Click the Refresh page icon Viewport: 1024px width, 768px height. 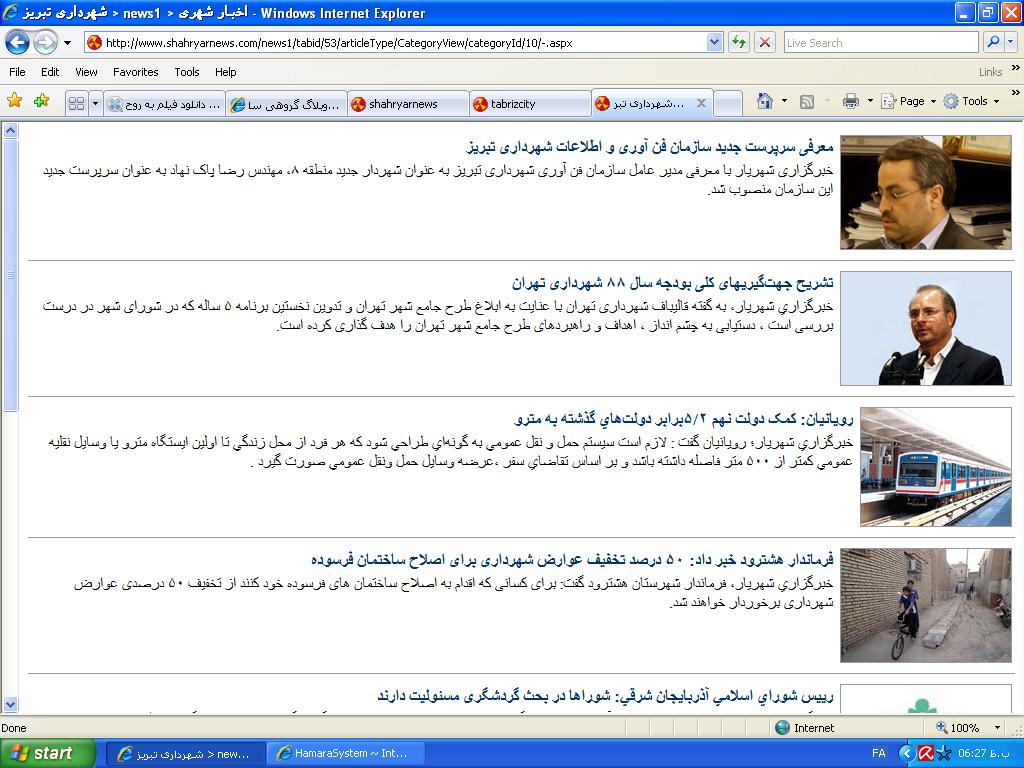(x=739, y=42)
